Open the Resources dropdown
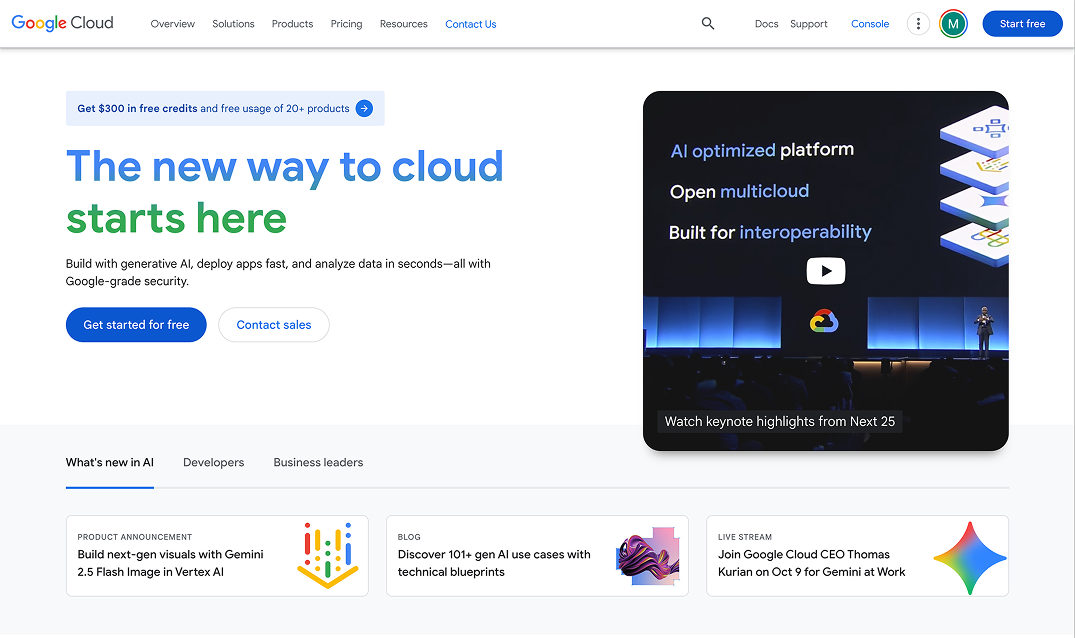This screenshot has width=1075, height=638. tap(403, 23)
